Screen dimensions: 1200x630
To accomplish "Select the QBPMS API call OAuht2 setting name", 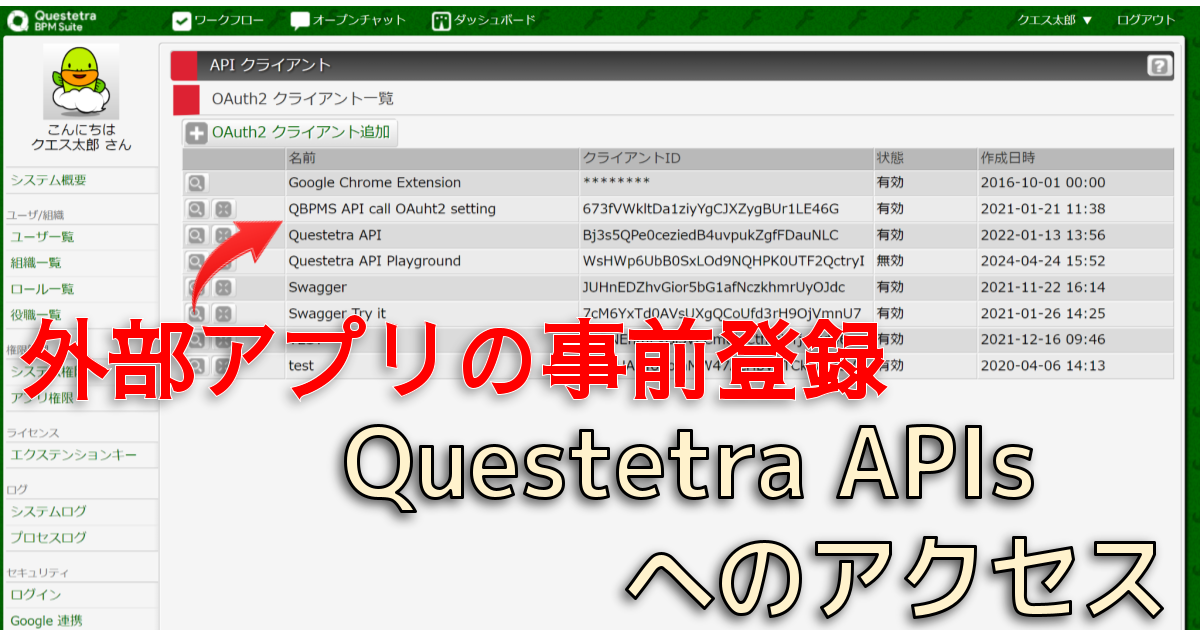I will pyautogui.click(x=392, y=209).
